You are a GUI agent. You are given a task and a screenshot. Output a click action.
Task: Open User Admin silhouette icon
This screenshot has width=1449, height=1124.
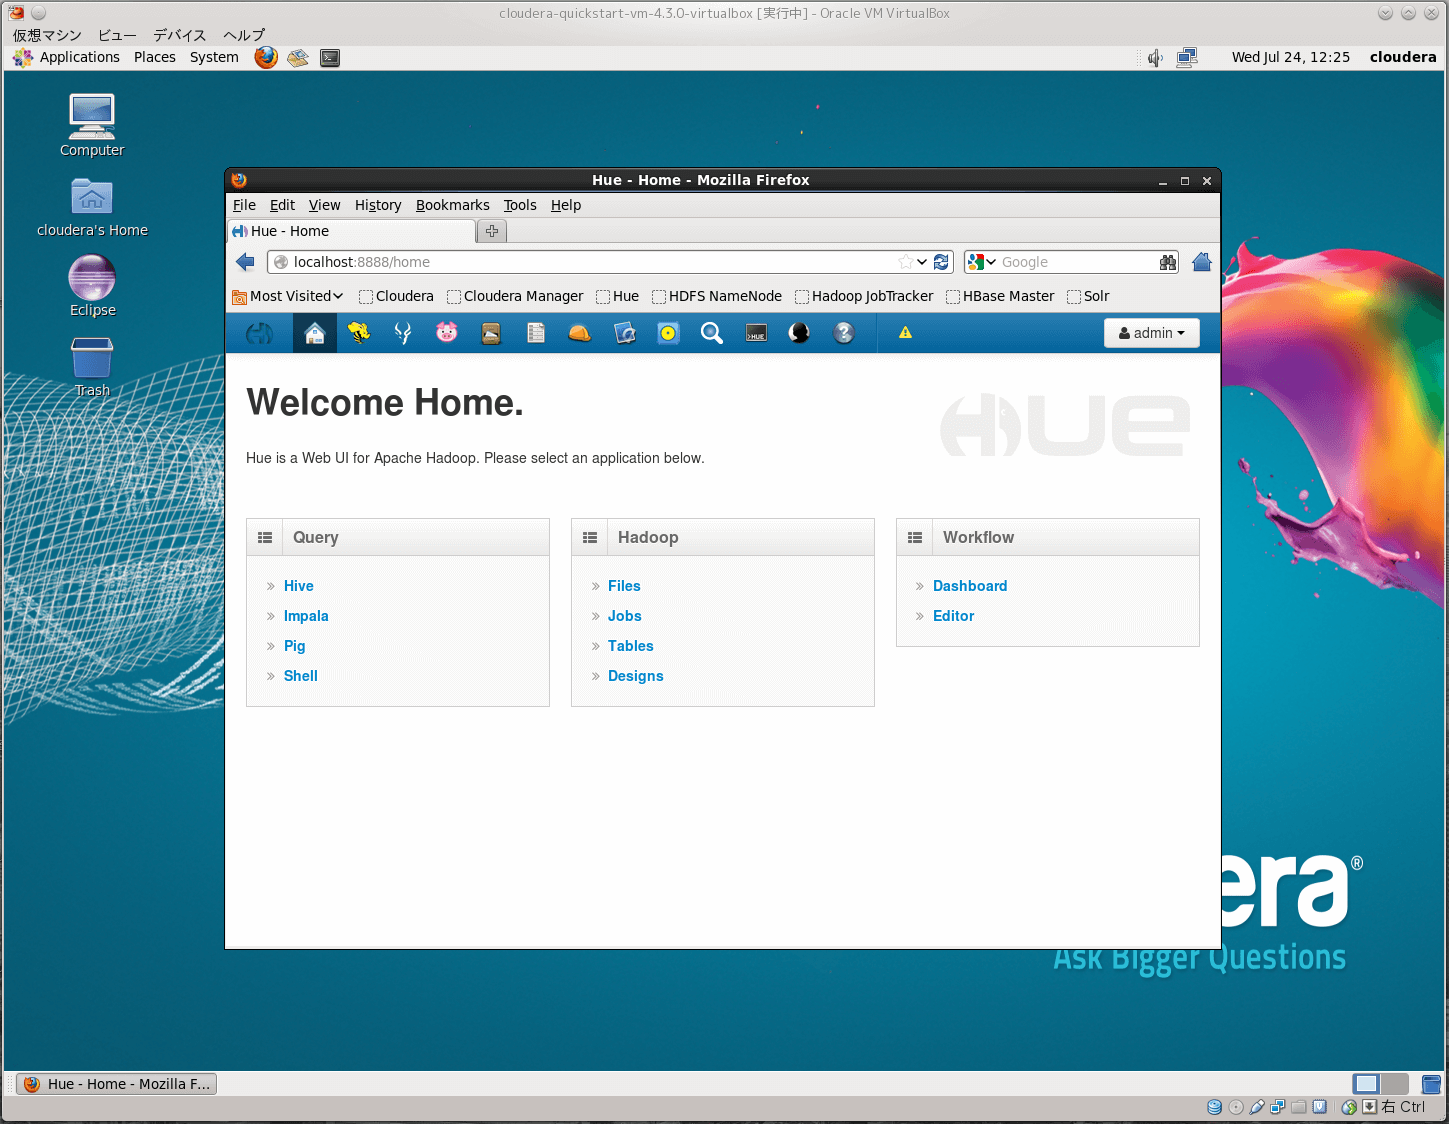[799, 333]
